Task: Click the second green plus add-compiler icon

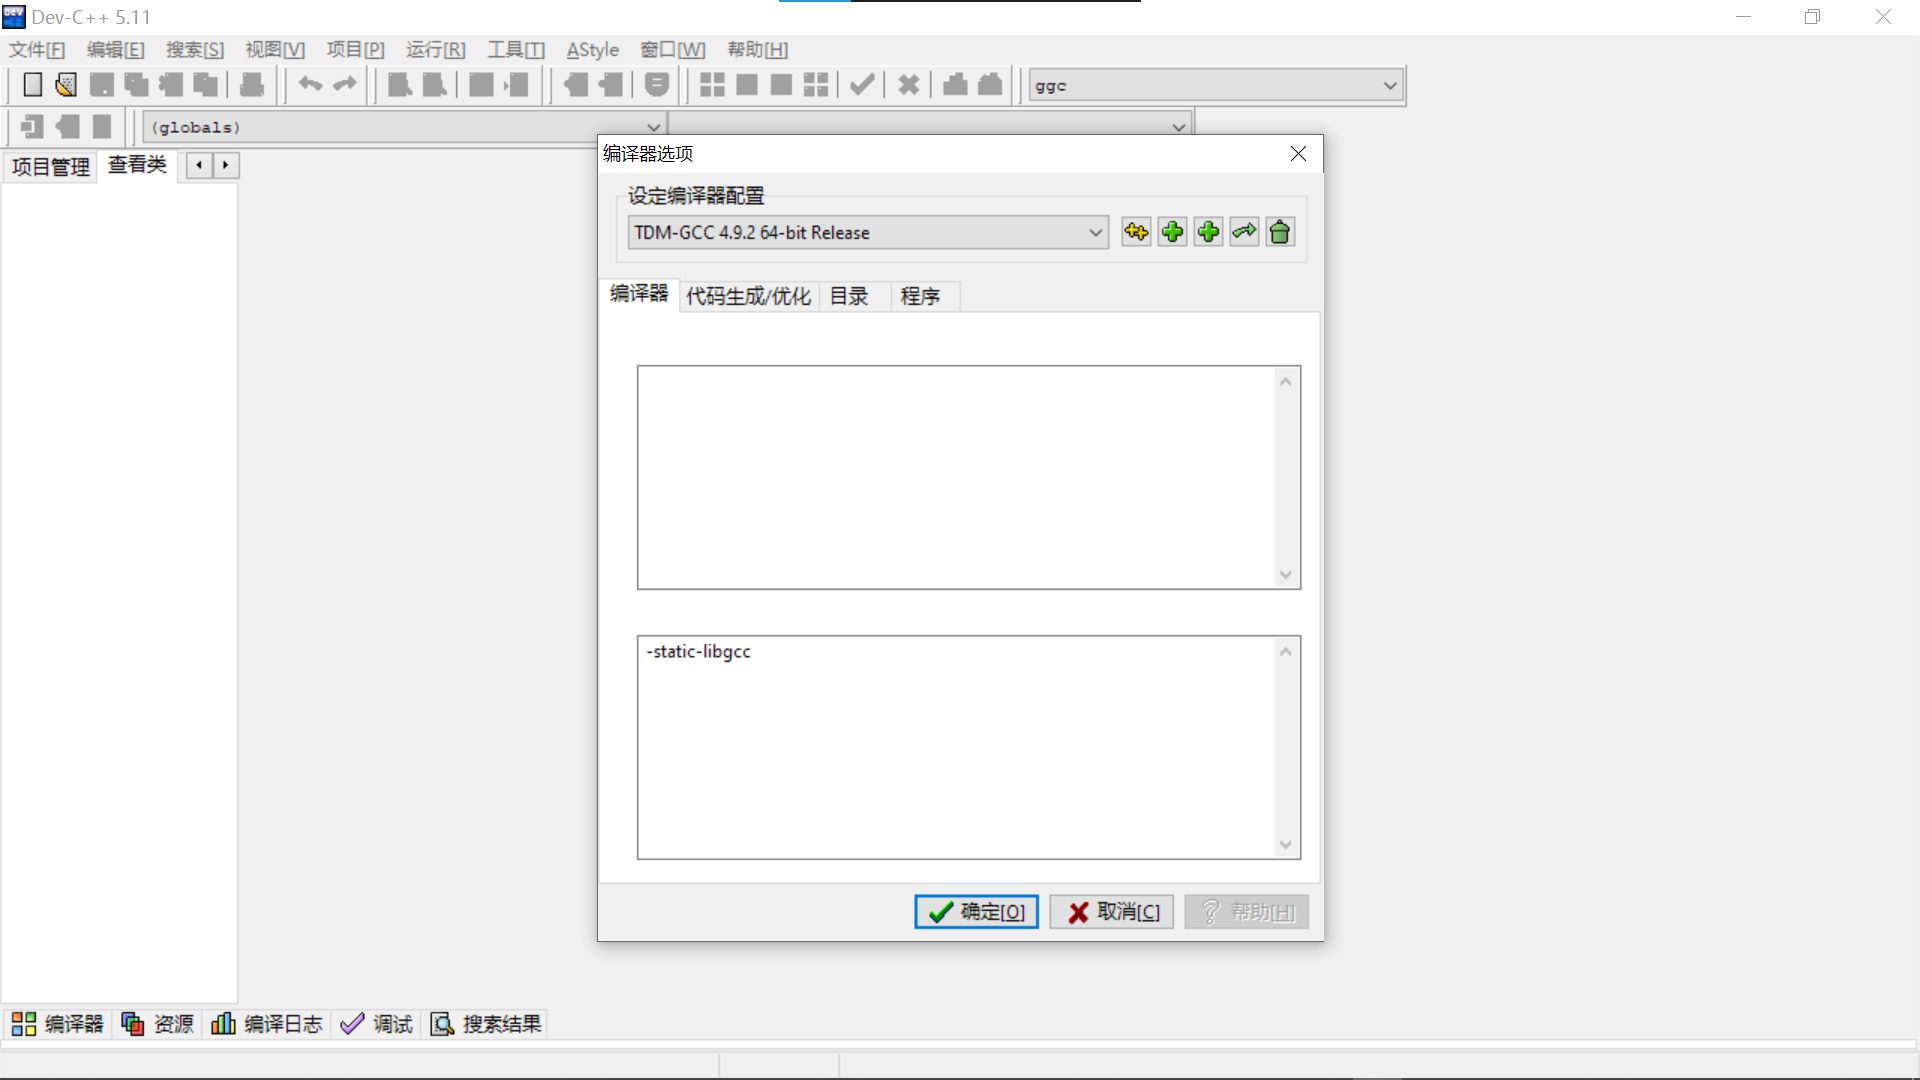Action: click(x=1208, y=232)
